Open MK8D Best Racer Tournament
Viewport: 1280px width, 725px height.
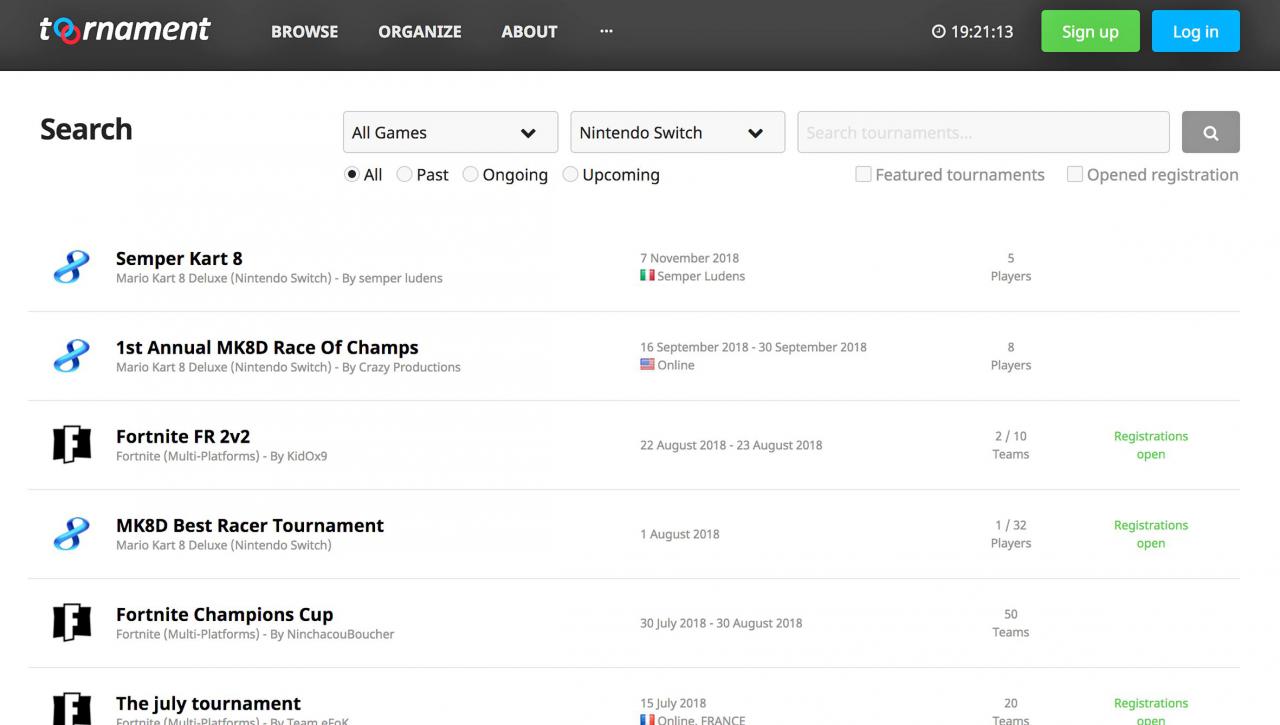(x=250, y=525)
